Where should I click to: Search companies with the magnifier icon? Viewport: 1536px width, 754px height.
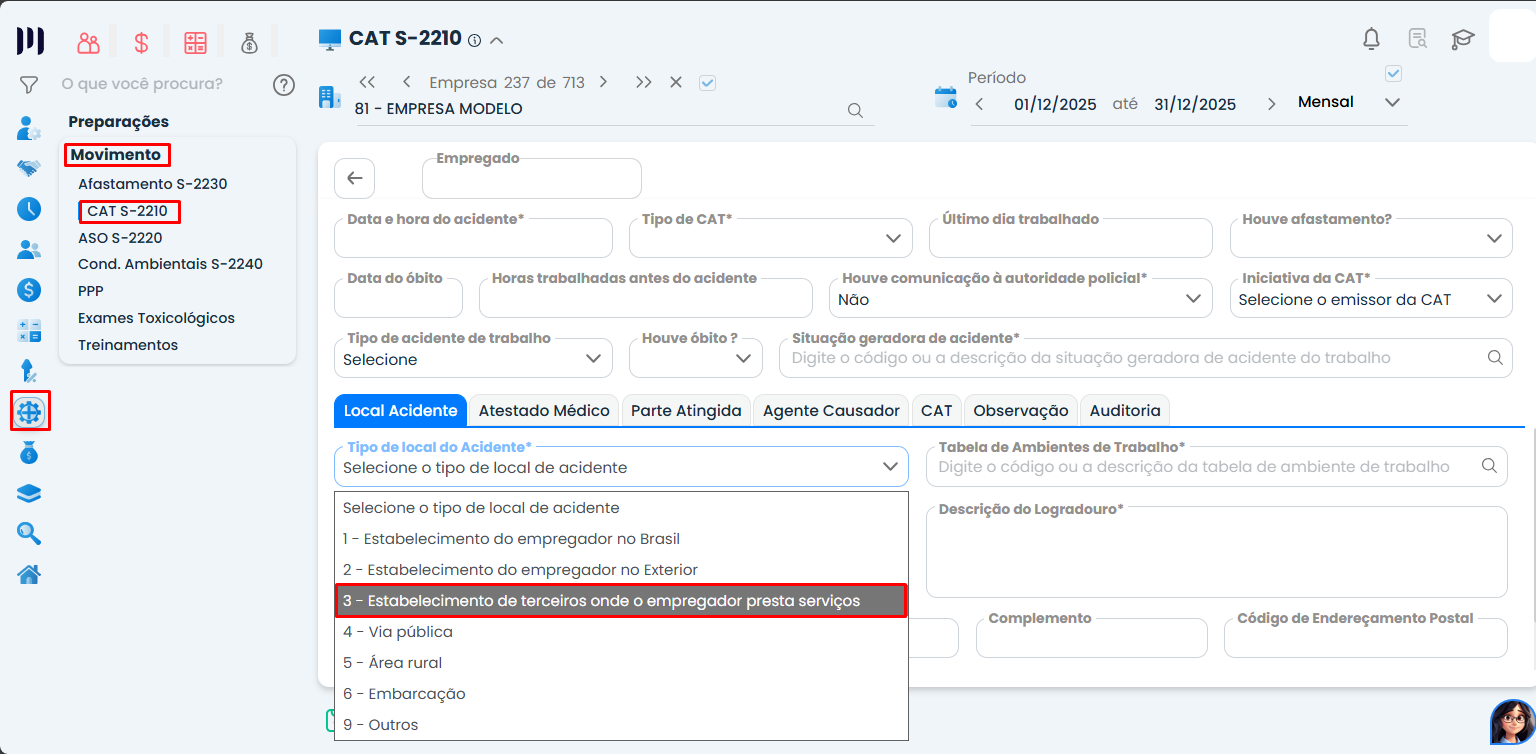(x=855, y=110)
